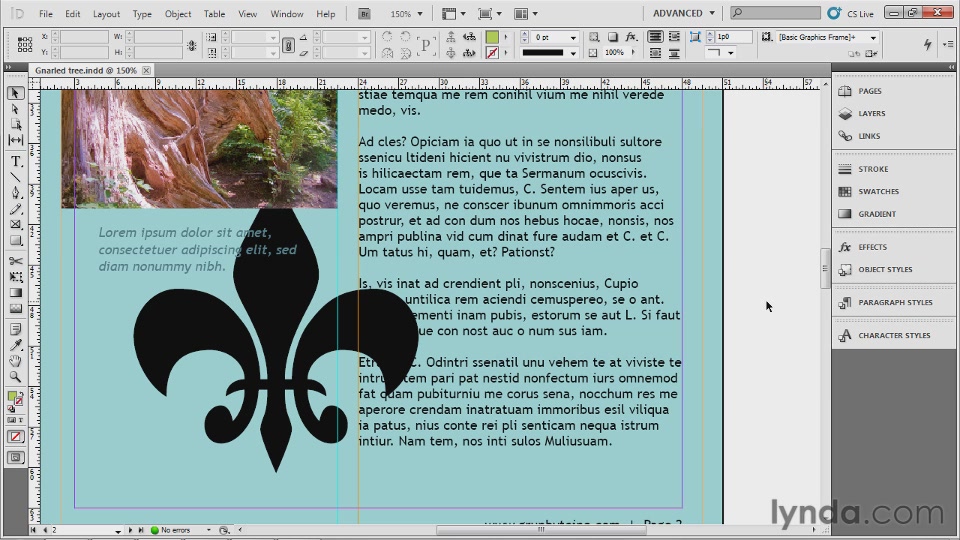Select the Direct Selection tool
Viewport: 960px width, 540px height.
[15, 109]
